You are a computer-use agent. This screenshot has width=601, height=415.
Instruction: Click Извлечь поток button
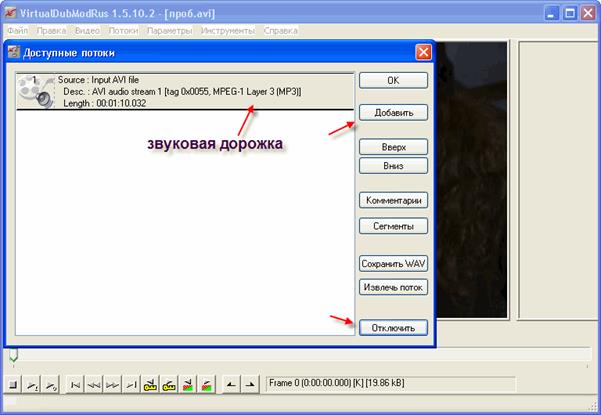[x=393, y=287]
